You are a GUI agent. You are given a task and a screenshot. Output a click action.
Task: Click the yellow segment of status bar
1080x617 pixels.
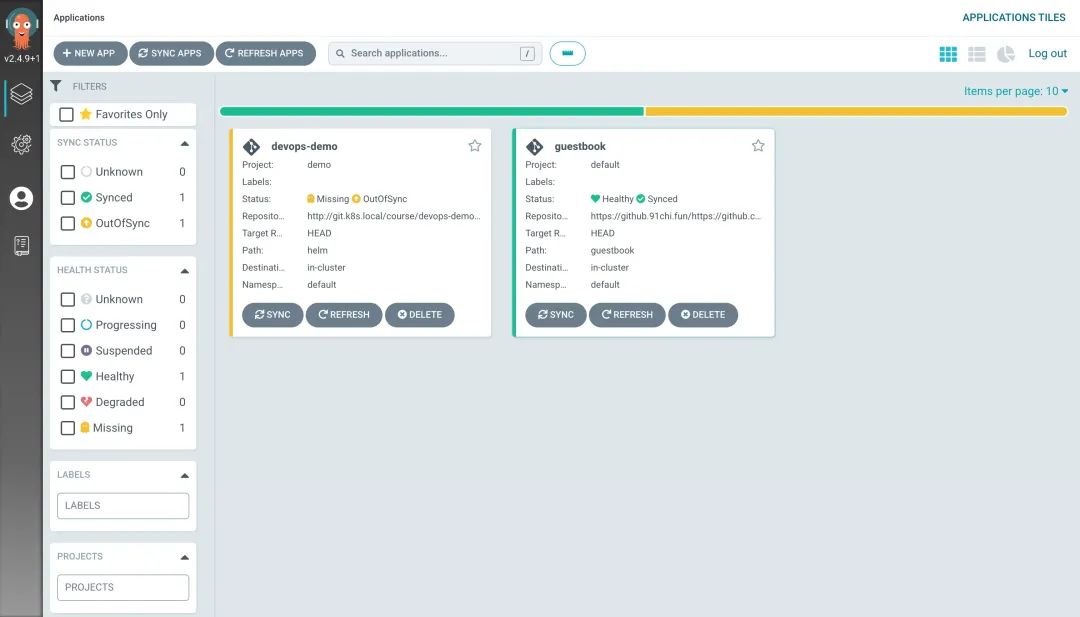click(855, 111)
